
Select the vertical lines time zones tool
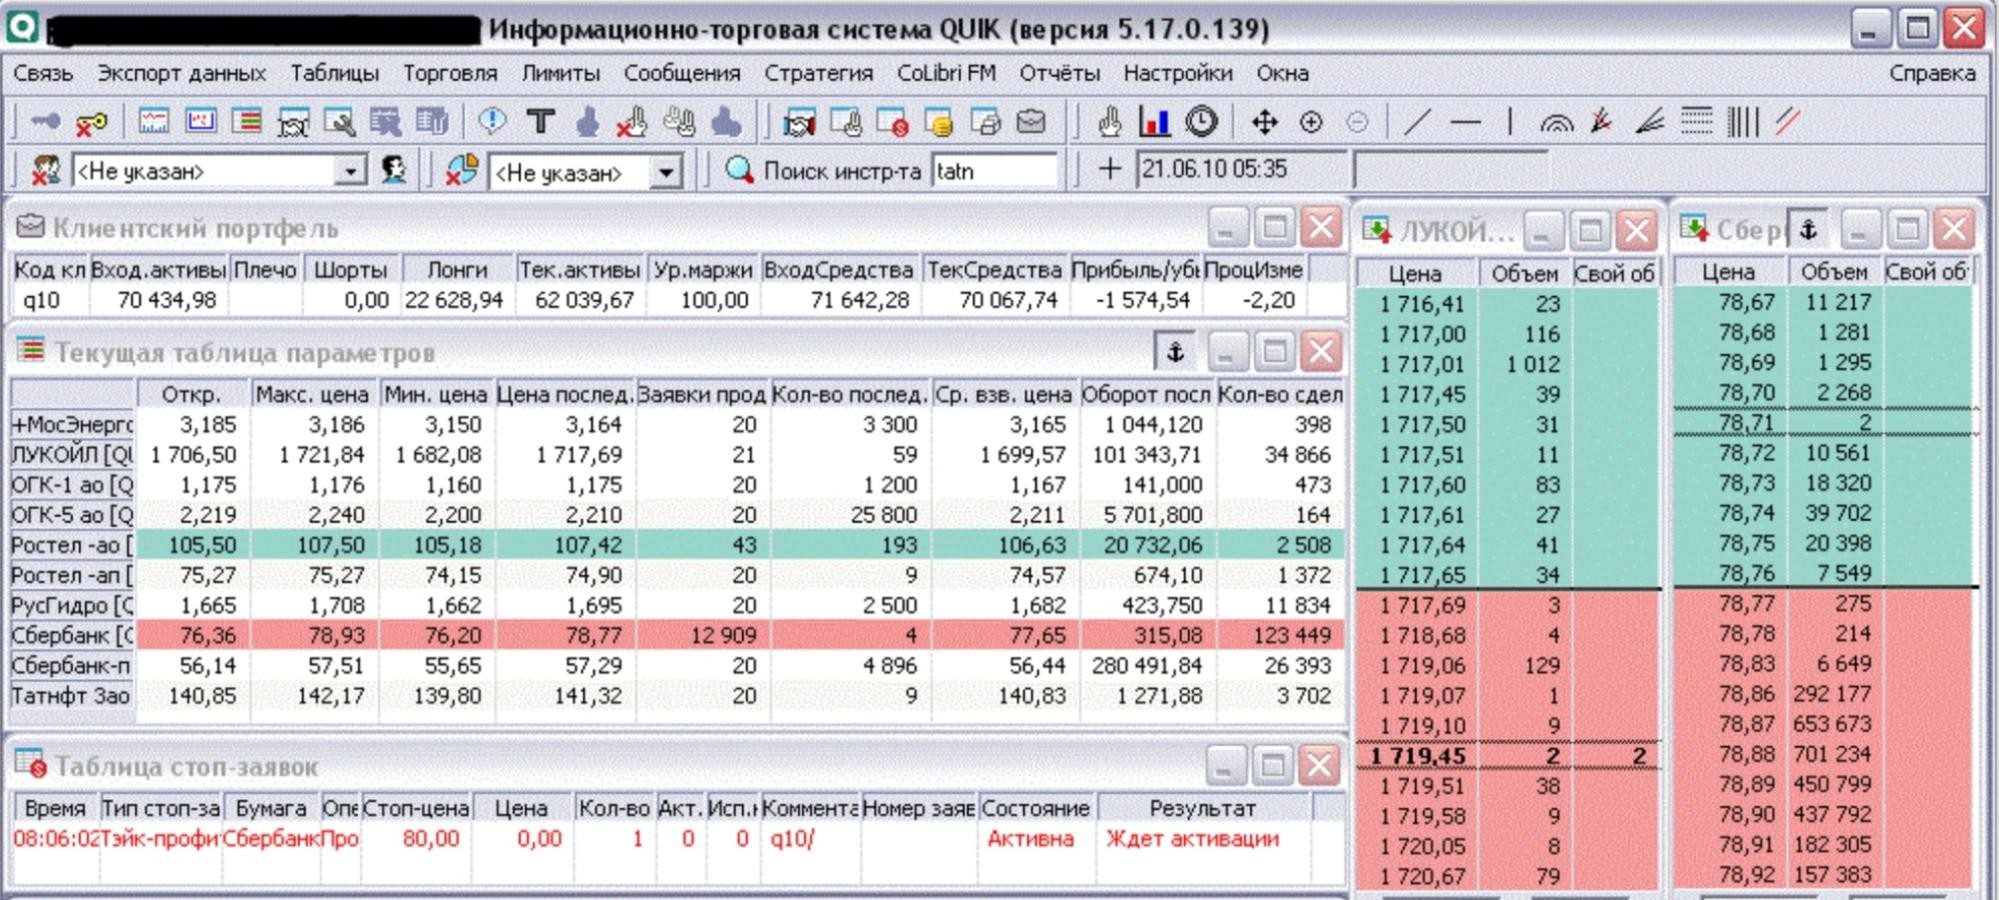(x=1742, y=122)
